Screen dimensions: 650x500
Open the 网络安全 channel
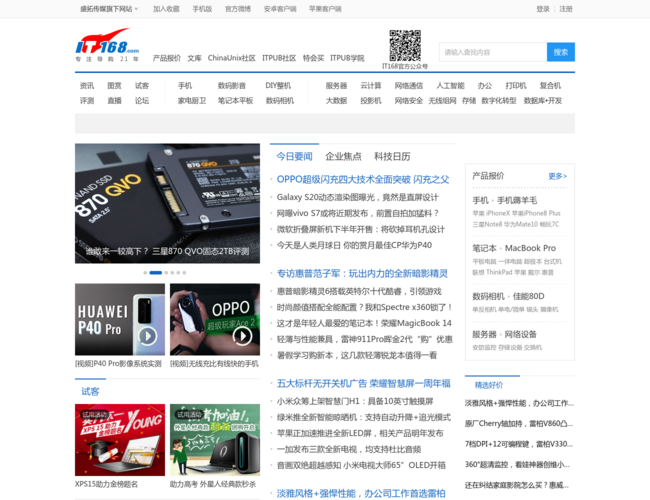pyautogui.click(x=409, y=100)
